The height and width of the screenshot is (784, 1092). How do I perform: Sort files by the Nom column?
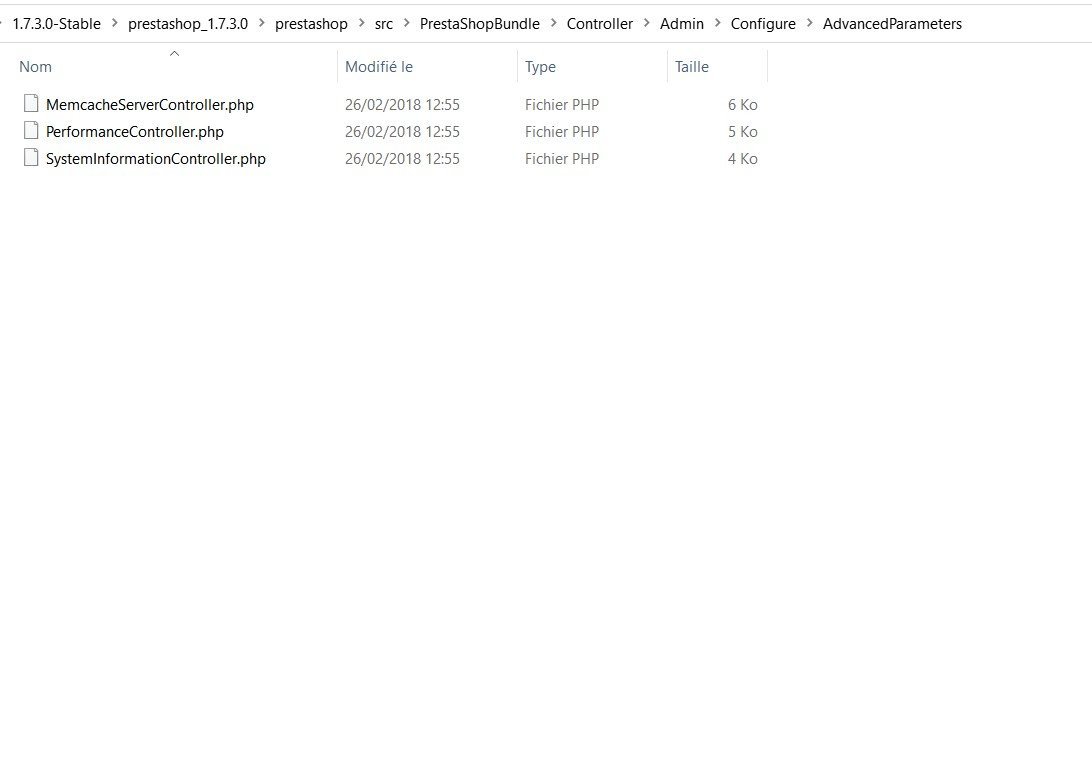pyautogui.click(x=36, y=67)
